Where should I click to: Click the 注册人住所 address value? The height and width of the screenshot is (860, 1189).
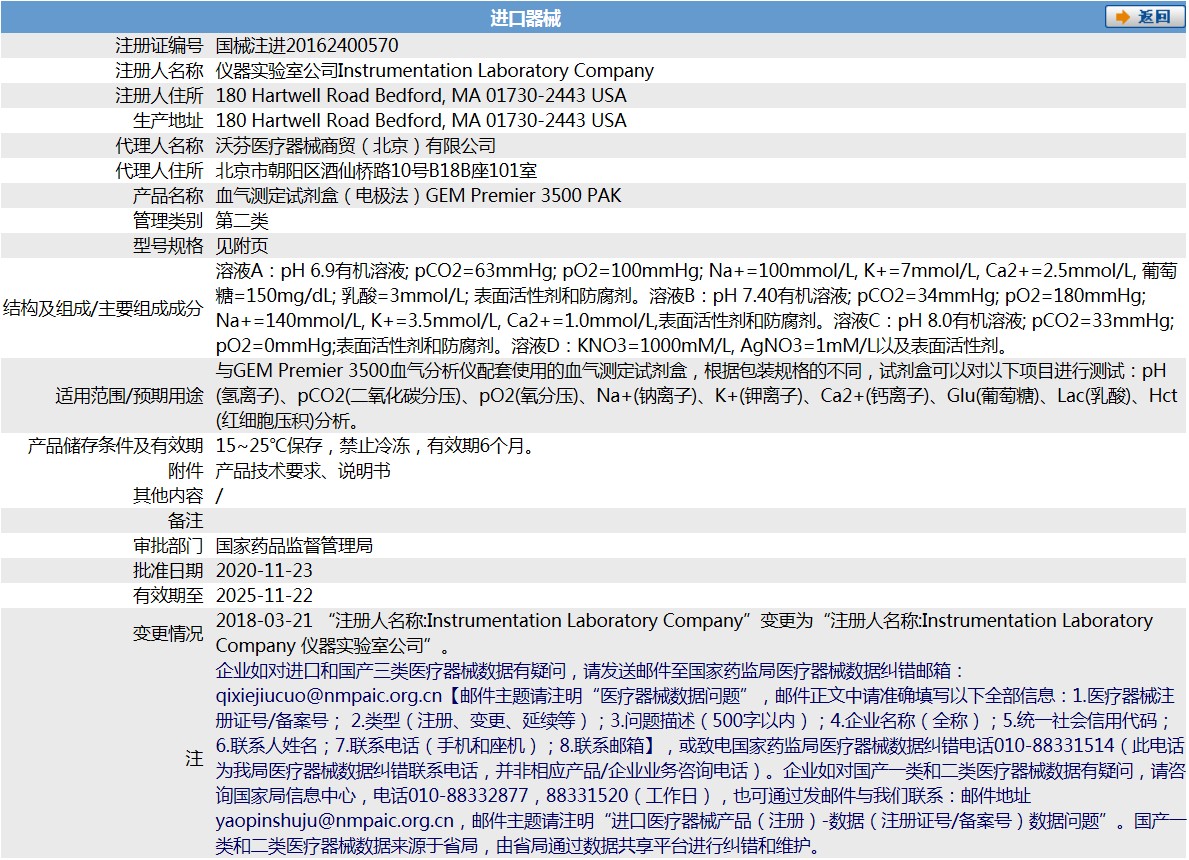click(421, 96)
